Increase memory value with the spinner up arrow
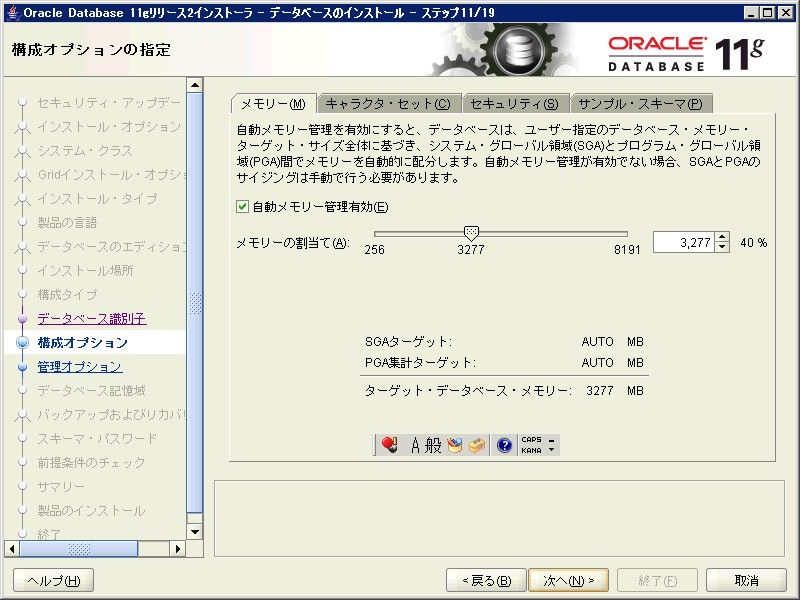The image size is (800, 600). (x=723, y=237)
